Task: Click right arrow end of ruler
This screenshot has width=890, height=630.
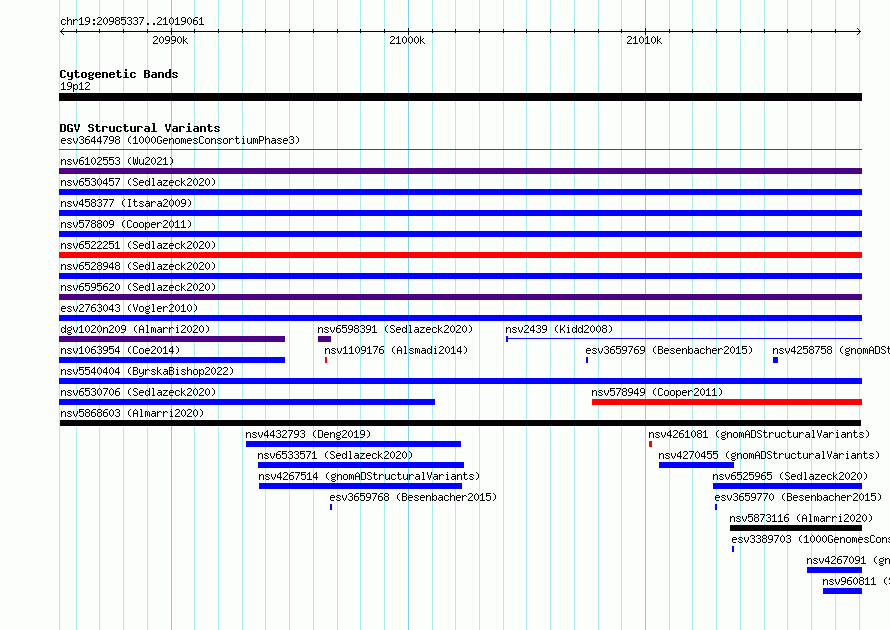Action: pos(859,31)
